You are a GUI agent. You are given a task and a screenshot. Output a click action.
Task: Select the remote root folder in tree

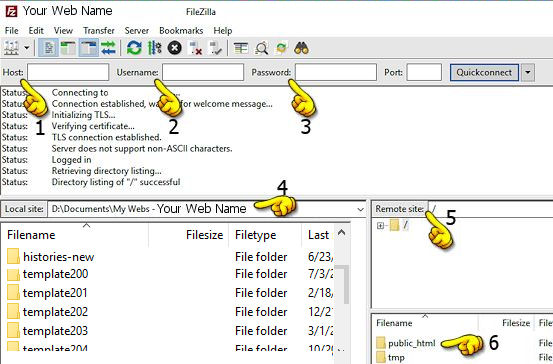(400, 225)
